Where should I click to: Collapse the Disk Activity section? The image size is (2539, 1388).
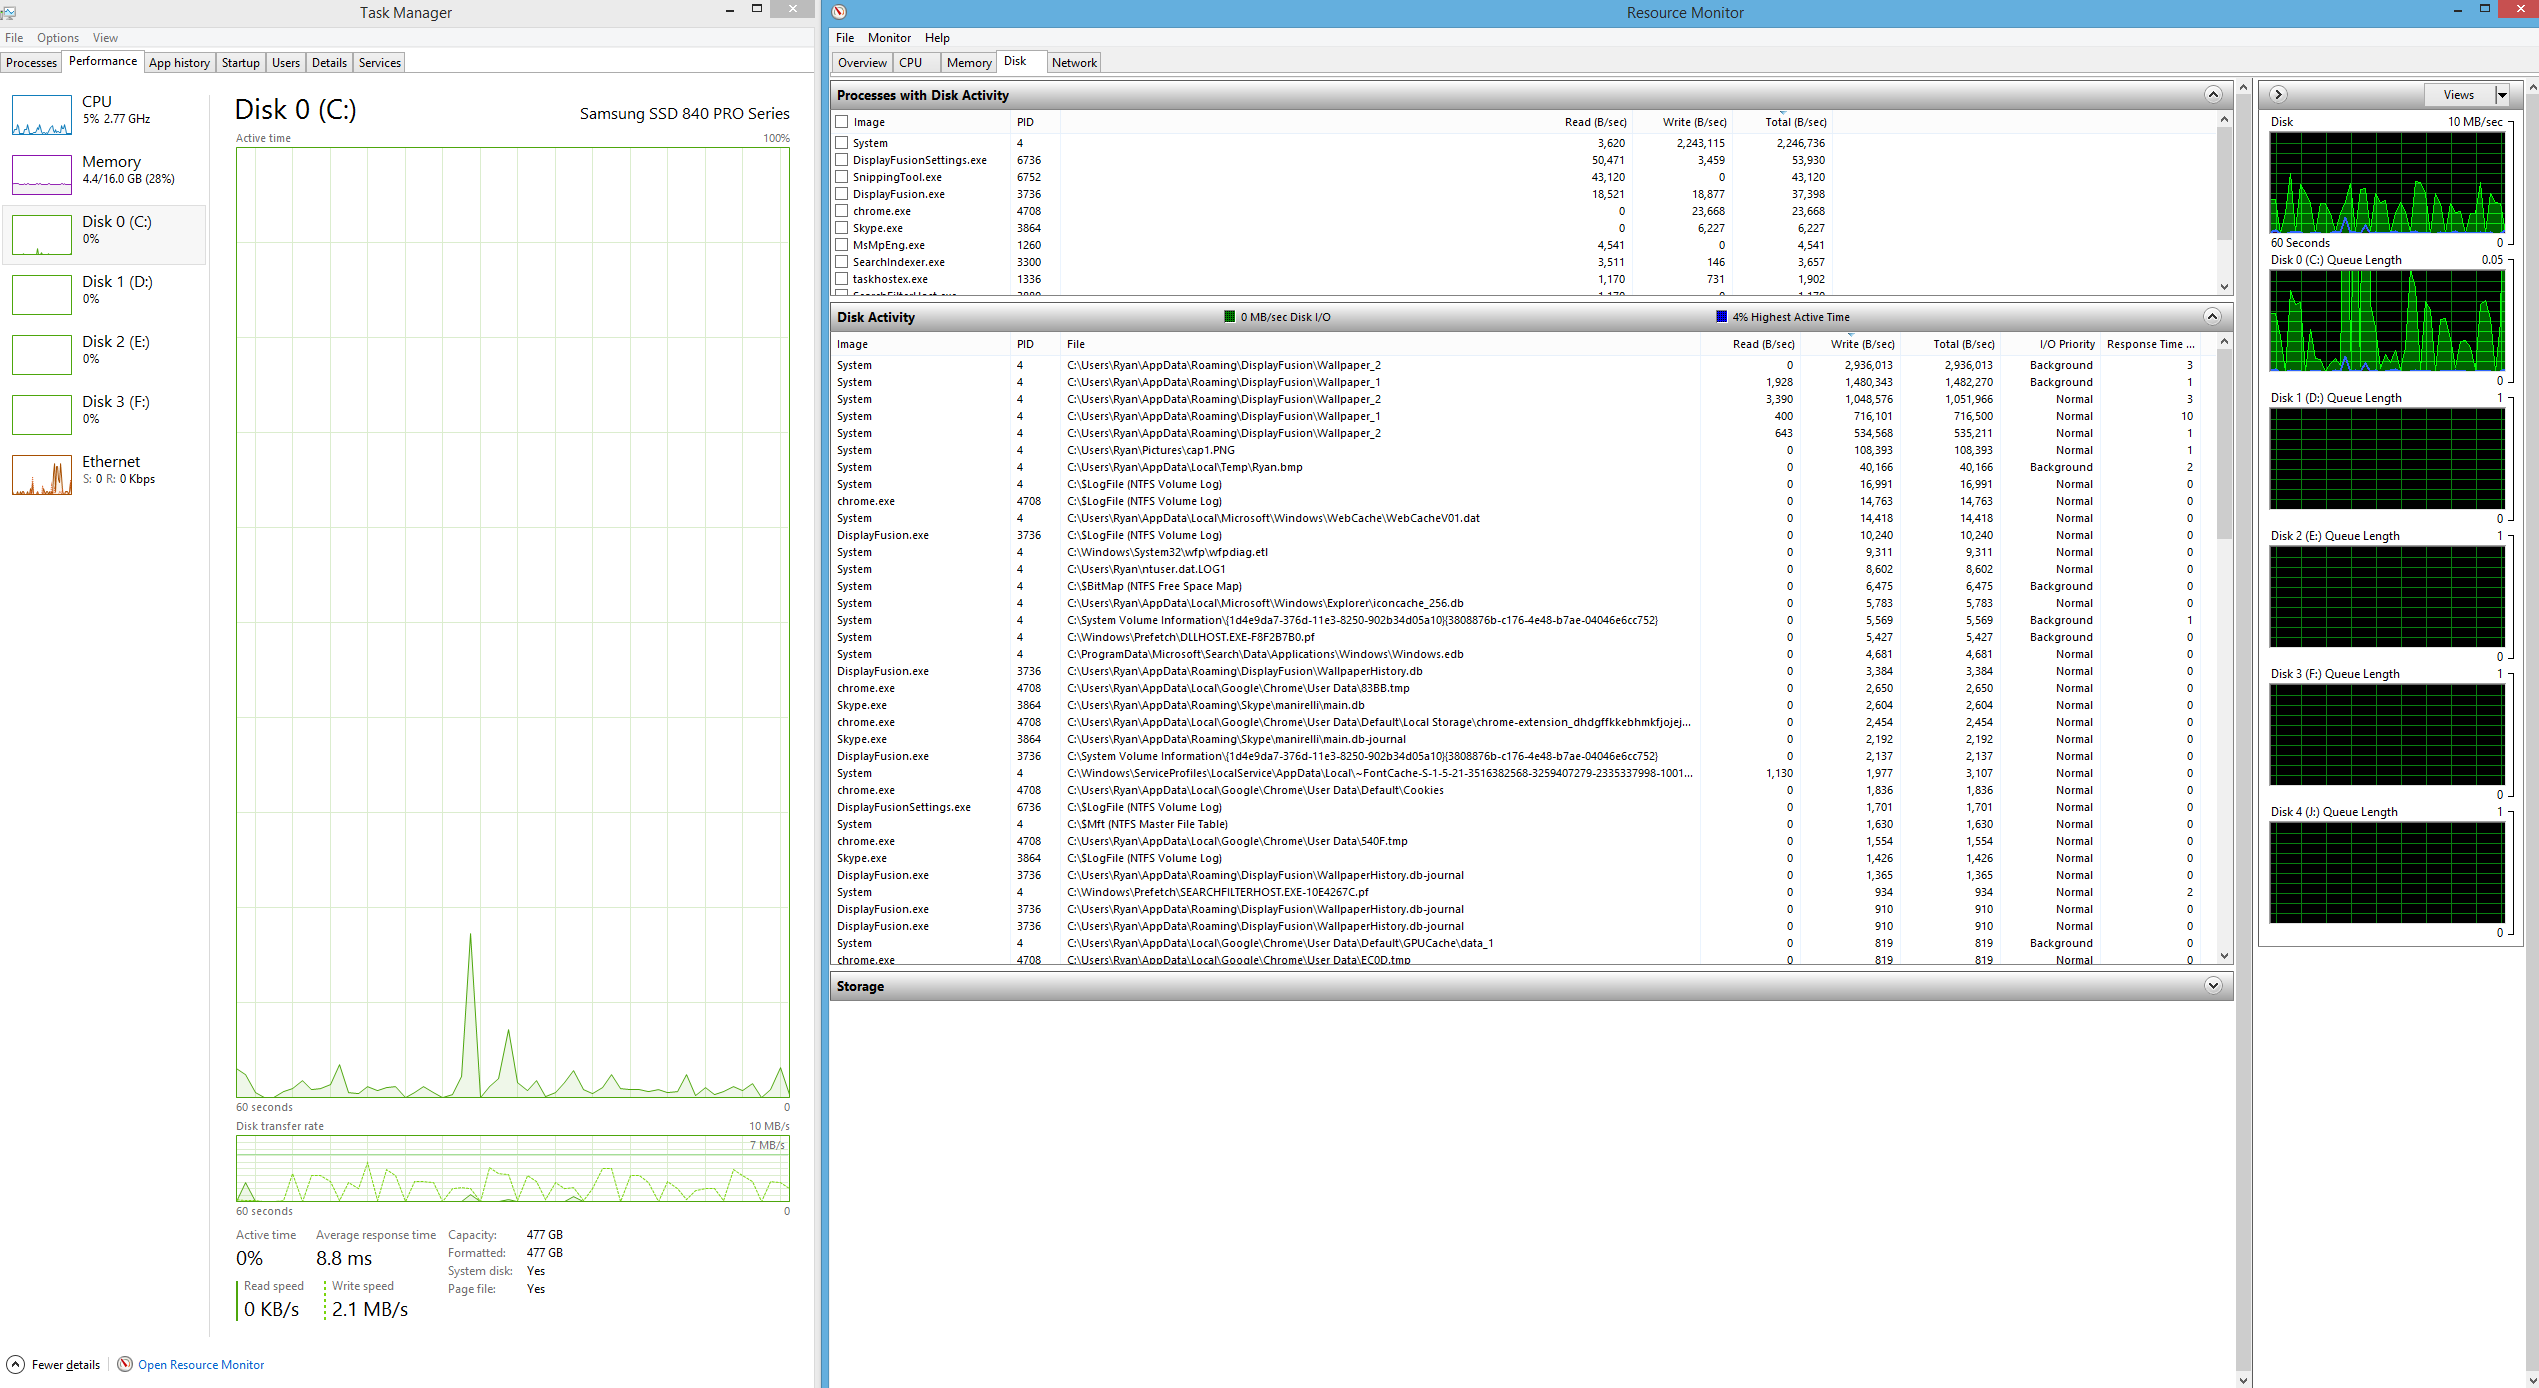(2212, 317)
